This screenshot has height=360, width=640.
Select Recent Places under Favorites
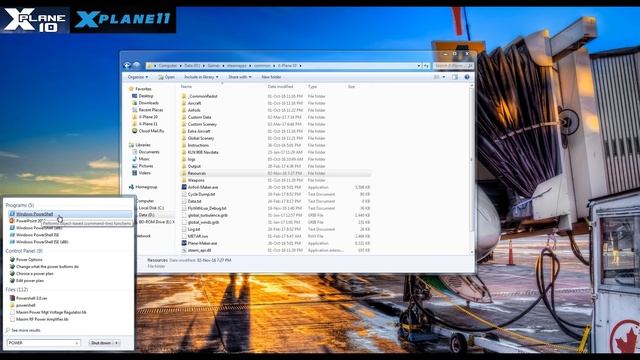147,110
